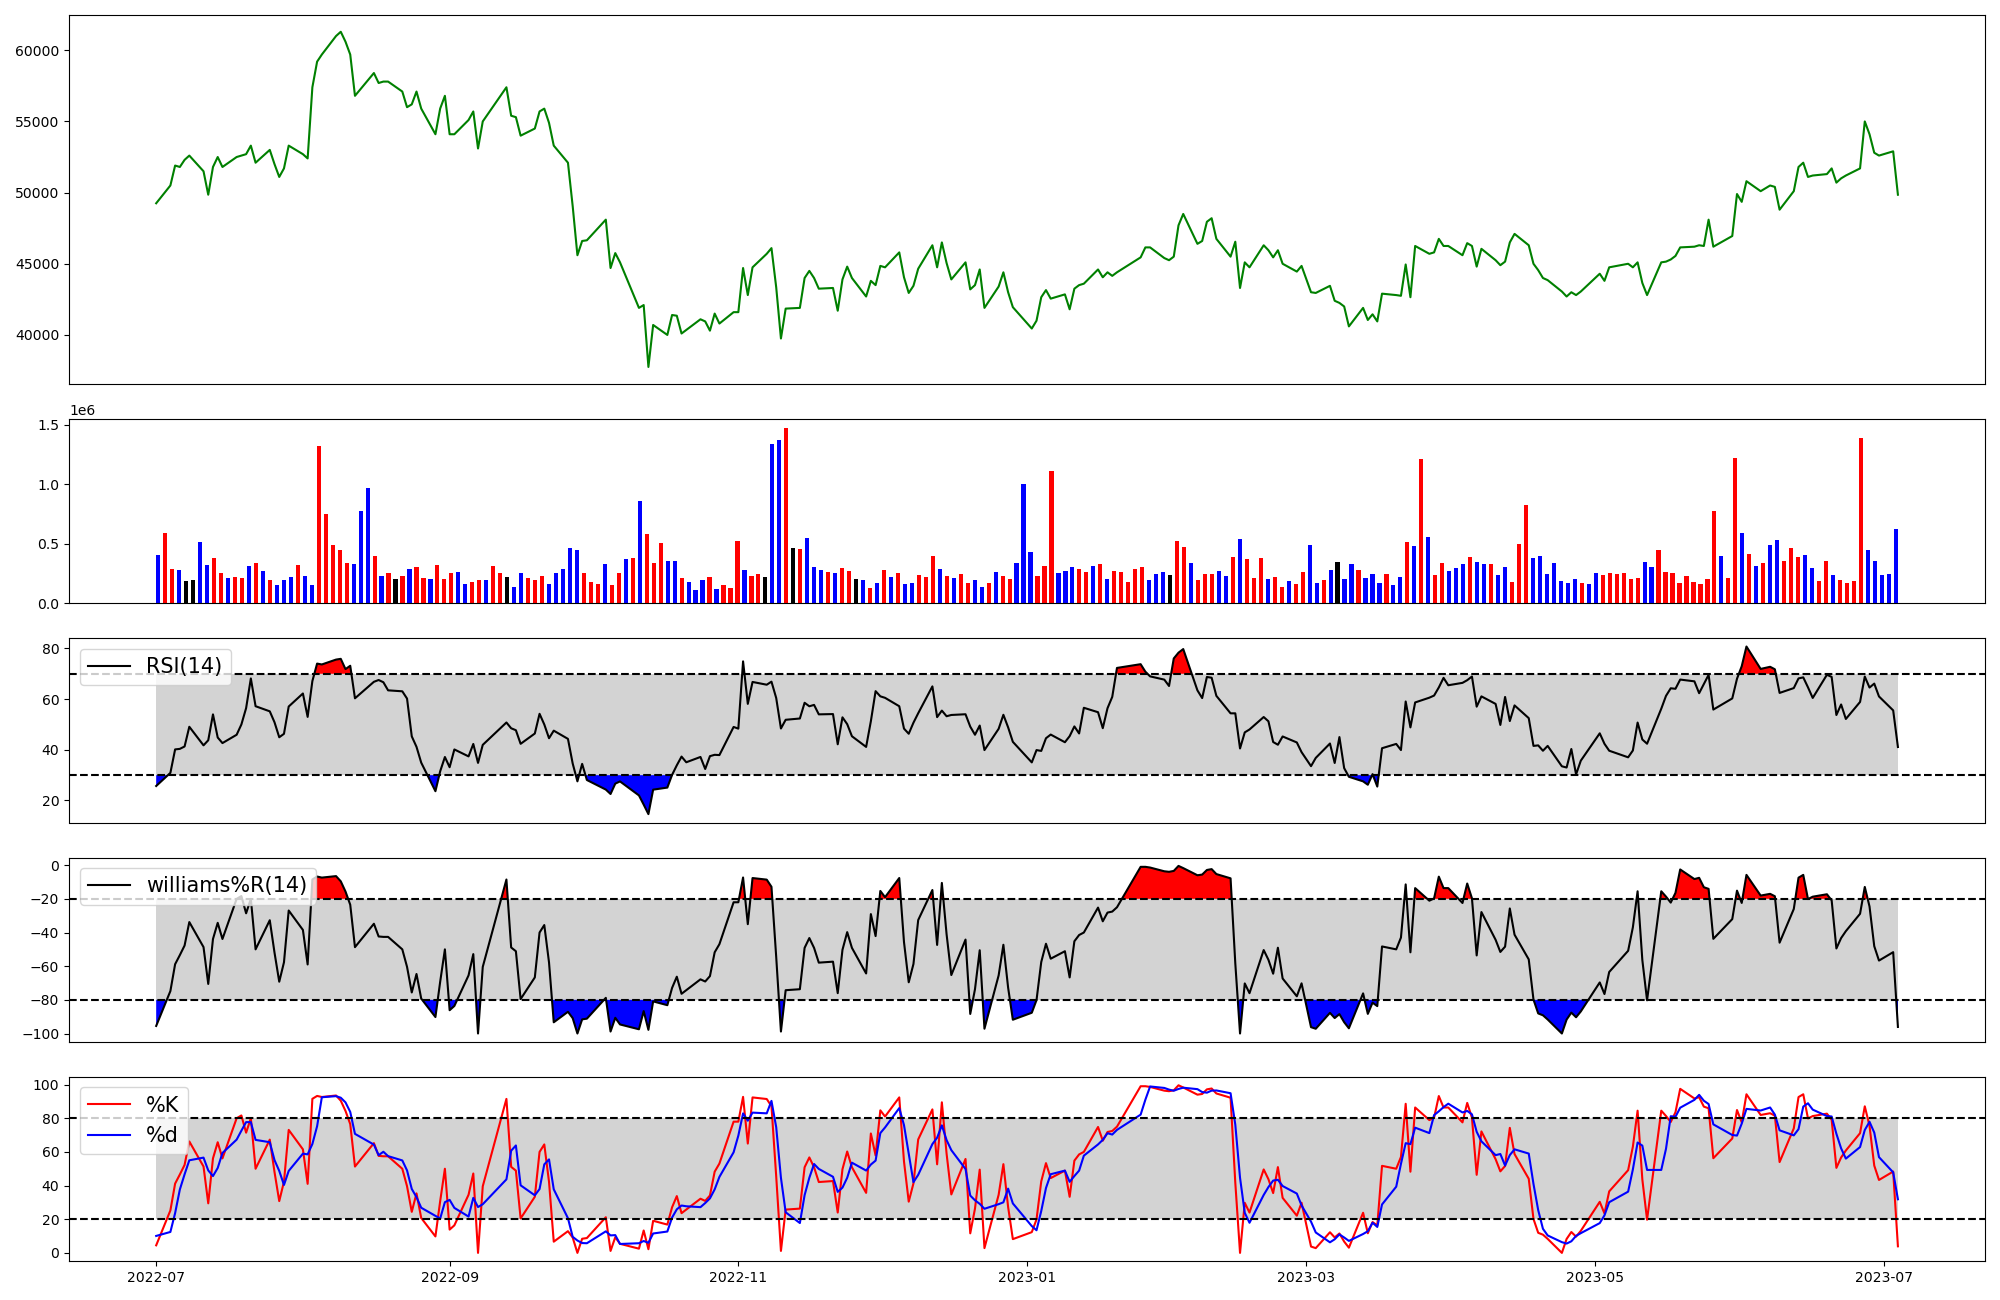Screen dimensions: 2000x1300
Task: Select the 2023-01 x-axis date tick
Action: [1027, 1277]
